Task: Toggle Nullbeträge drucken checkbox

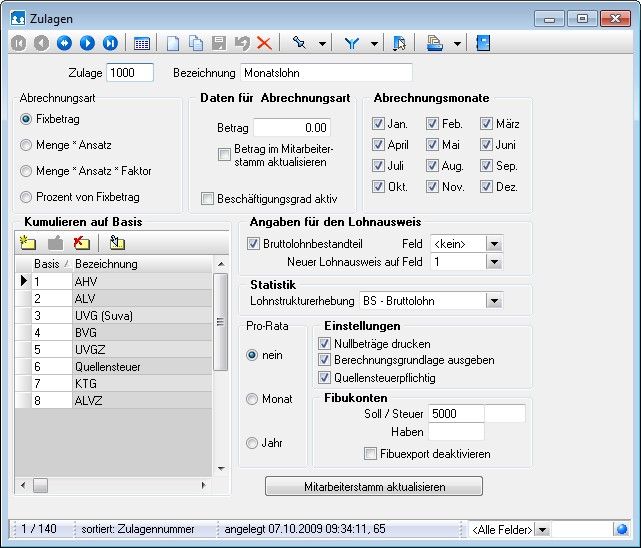Action: click(x=324, y=344)
